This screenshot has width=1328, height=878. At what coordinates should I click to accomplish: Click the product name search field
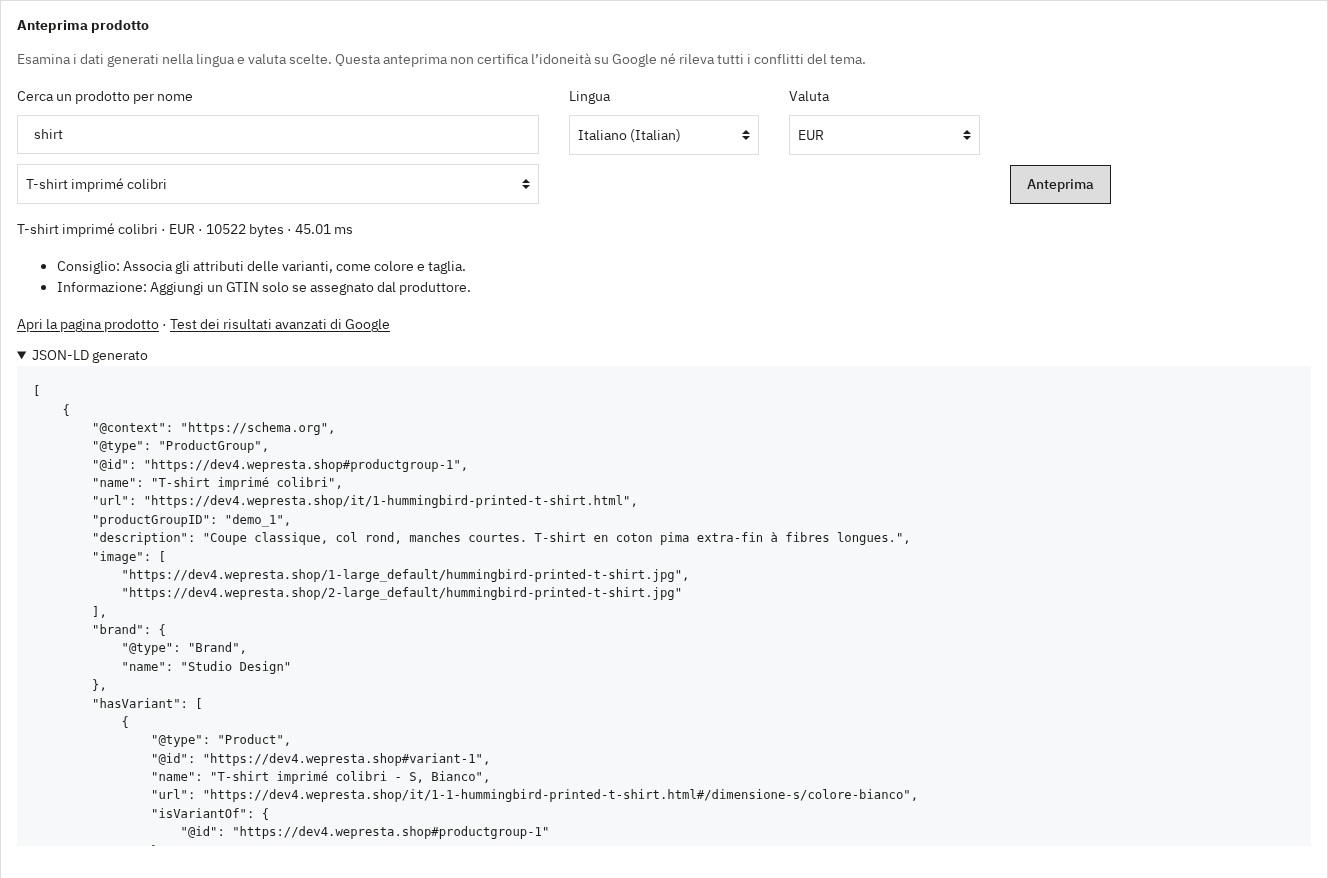278,134
